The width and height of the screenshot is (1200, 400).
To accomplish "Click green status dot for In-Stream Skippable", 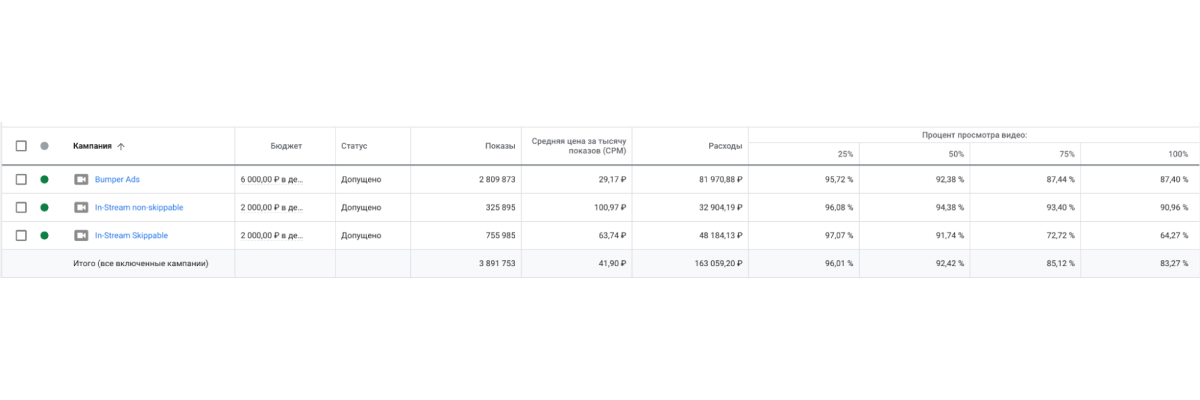I will tap(44, 236).
